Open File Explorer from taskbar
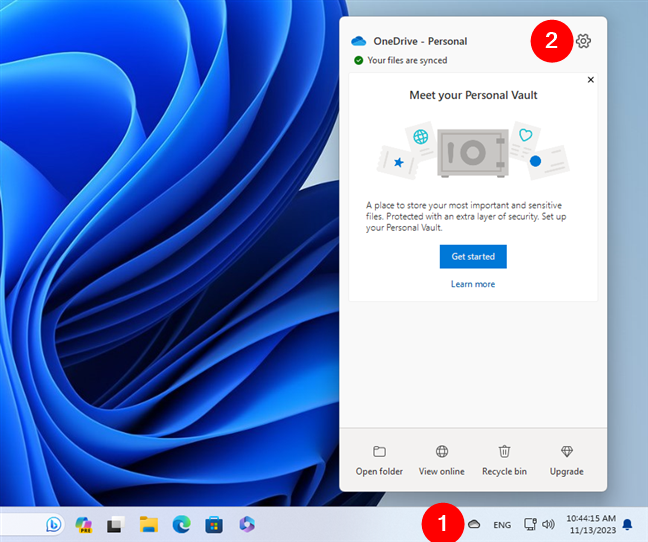 [149, 524]
